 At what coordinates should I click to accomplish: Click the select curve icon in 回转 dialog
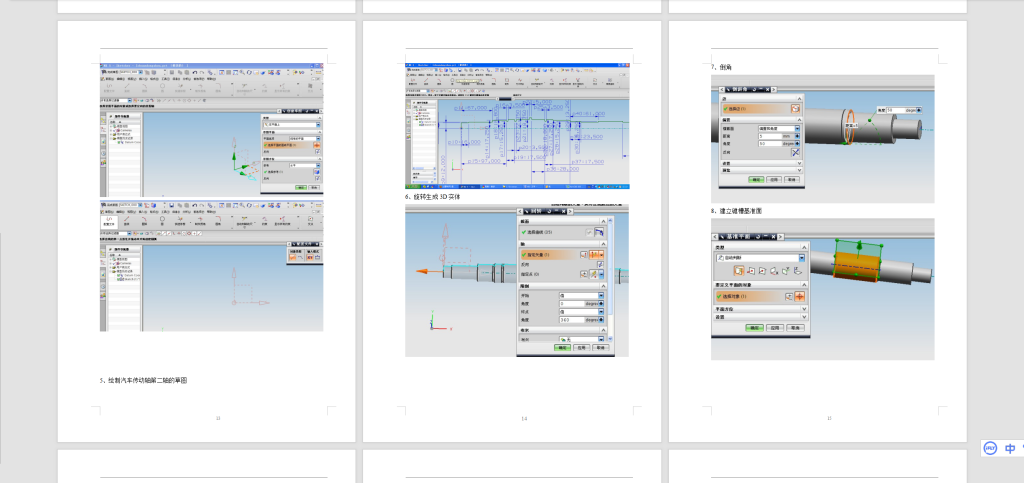point(599,232)
